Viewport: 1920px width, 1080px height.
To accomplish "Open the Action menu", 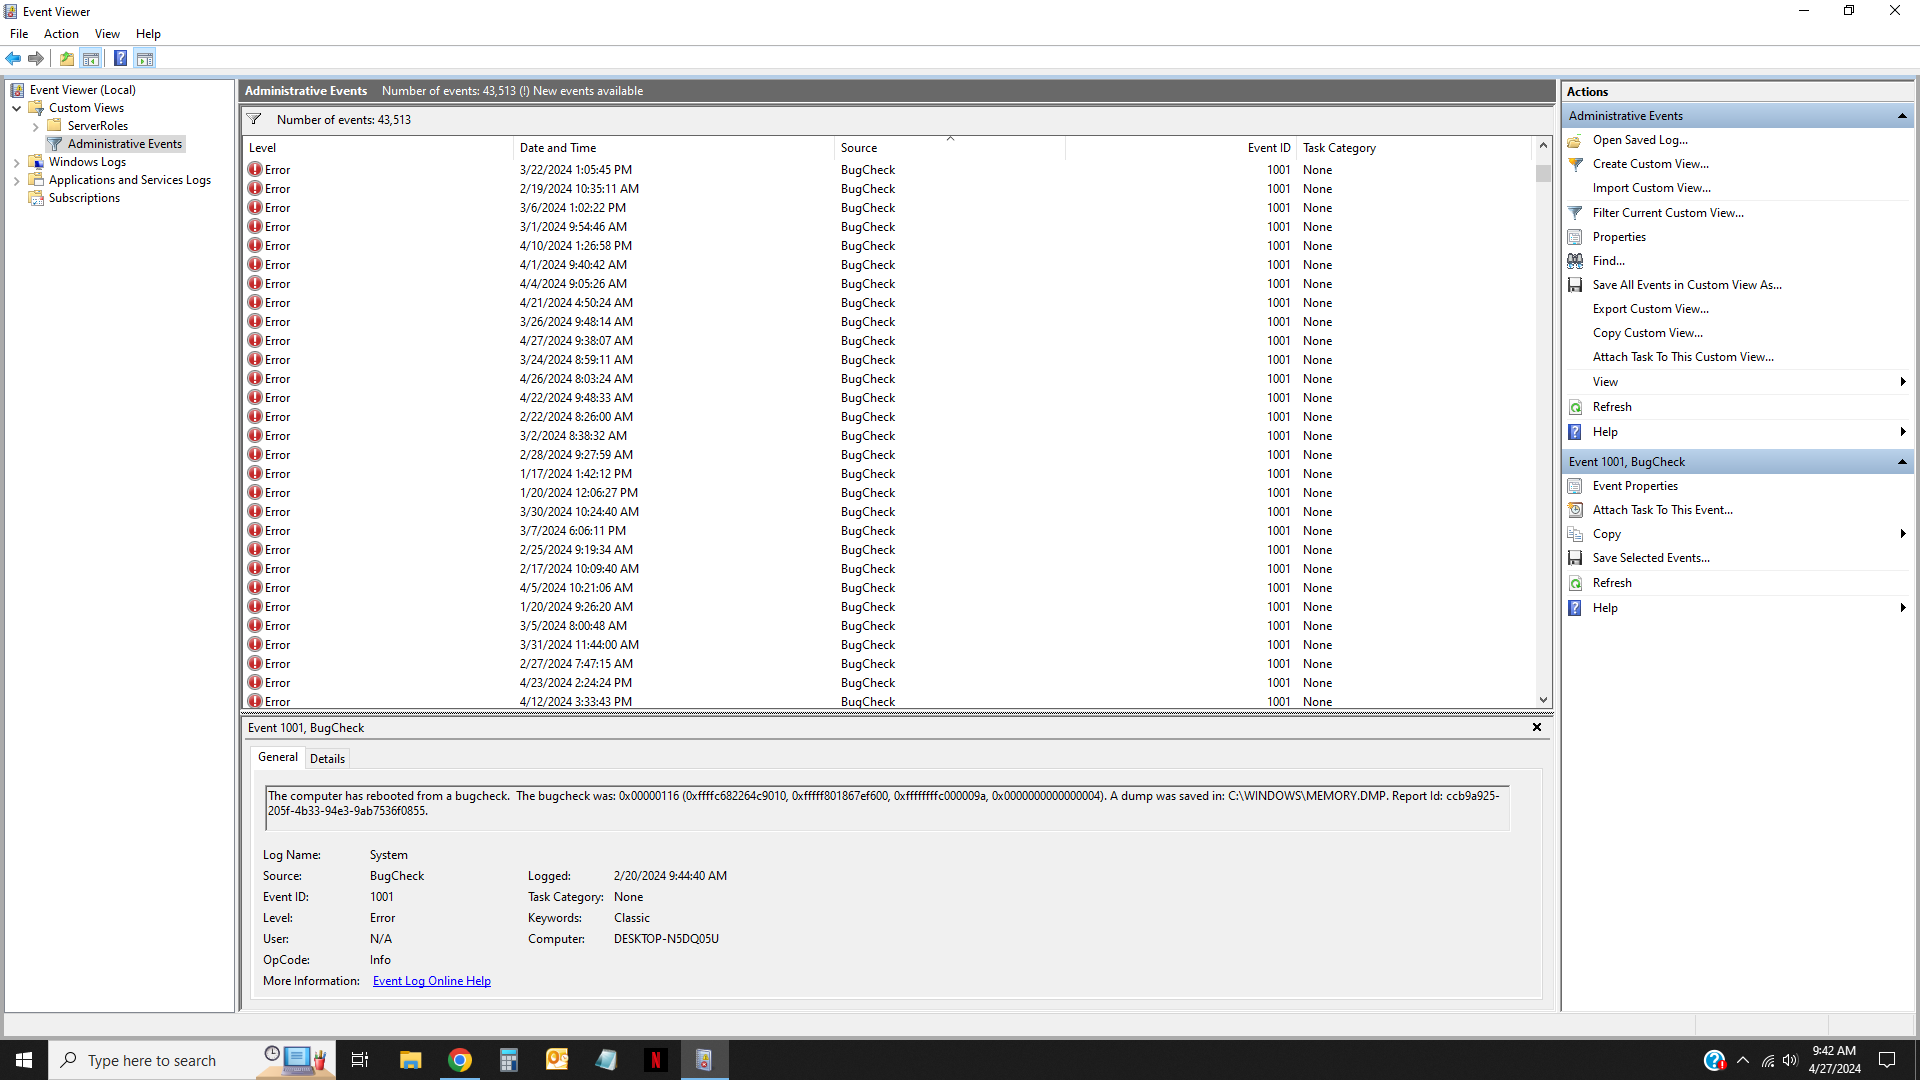I will pos(61,34).
